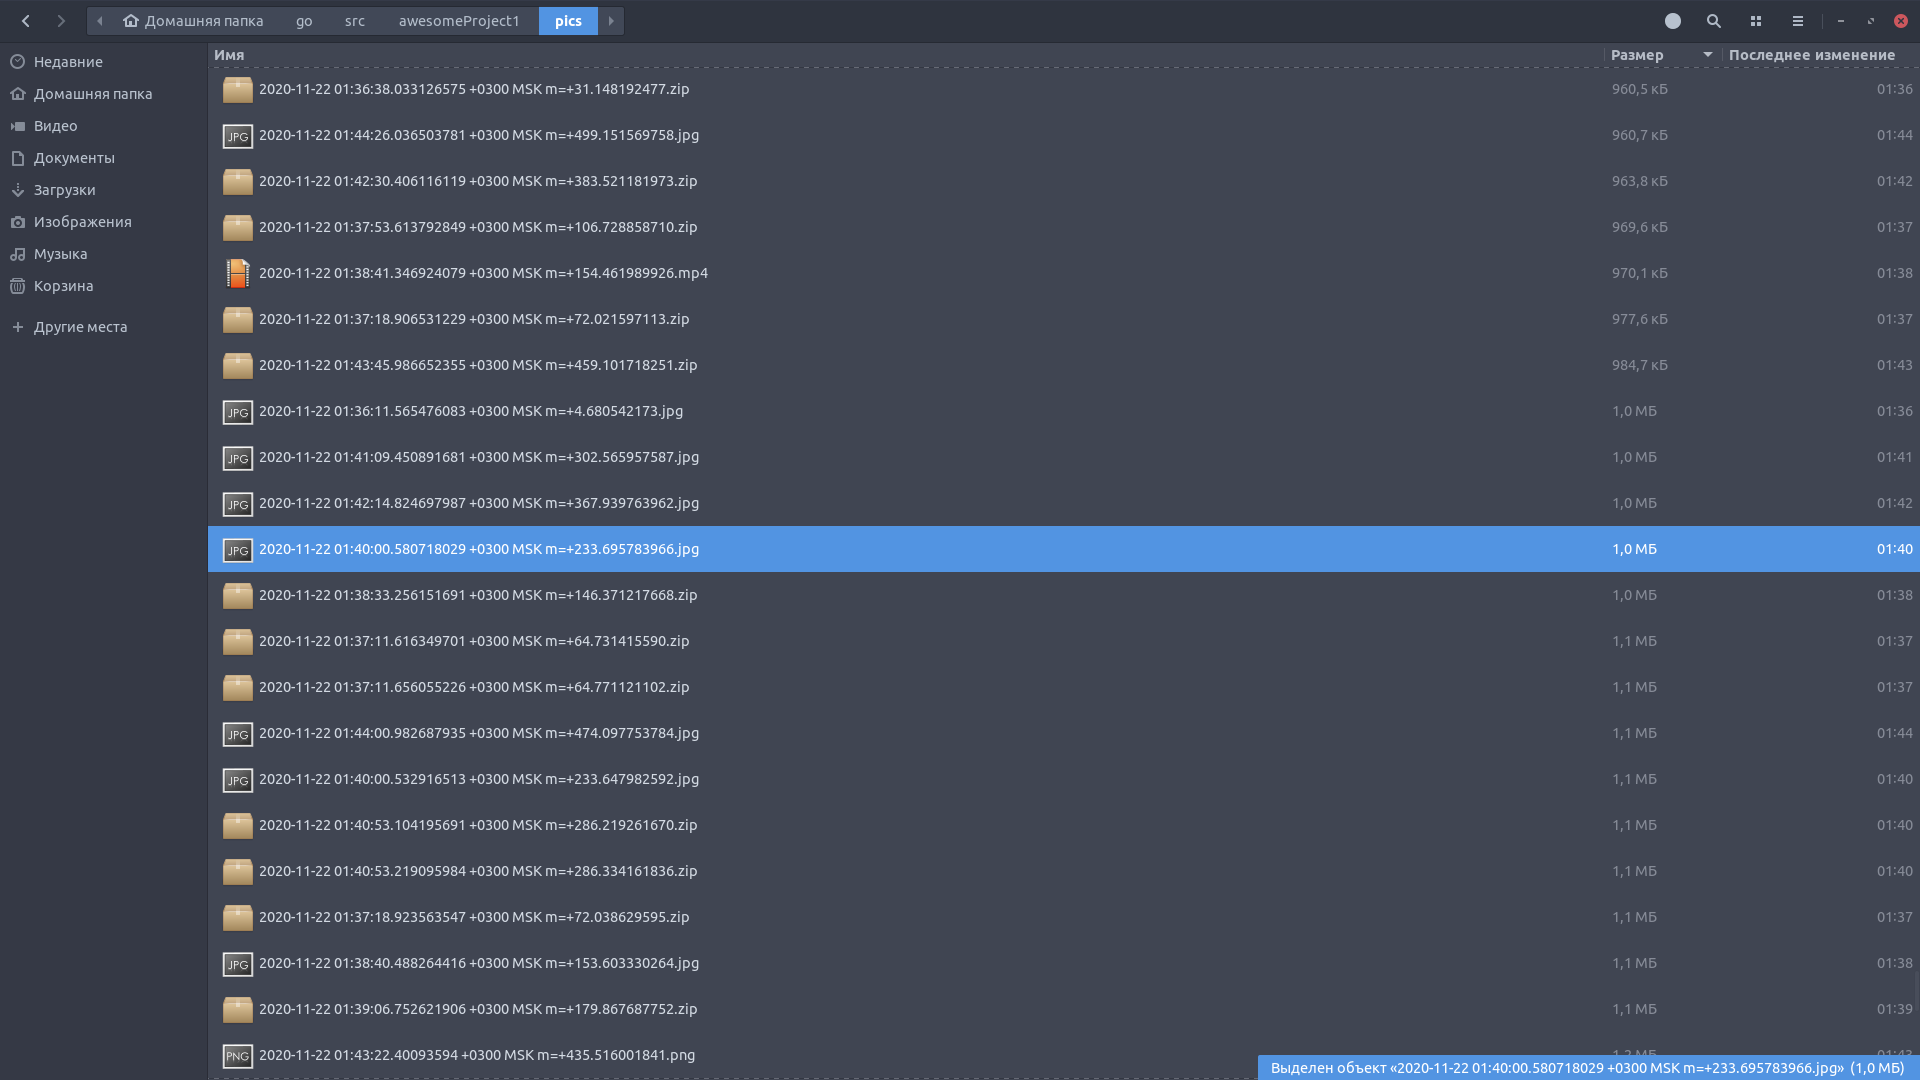1920x1080 pixels.
Task: Open the hamburger menu
Action: [x=1797, y=21]
